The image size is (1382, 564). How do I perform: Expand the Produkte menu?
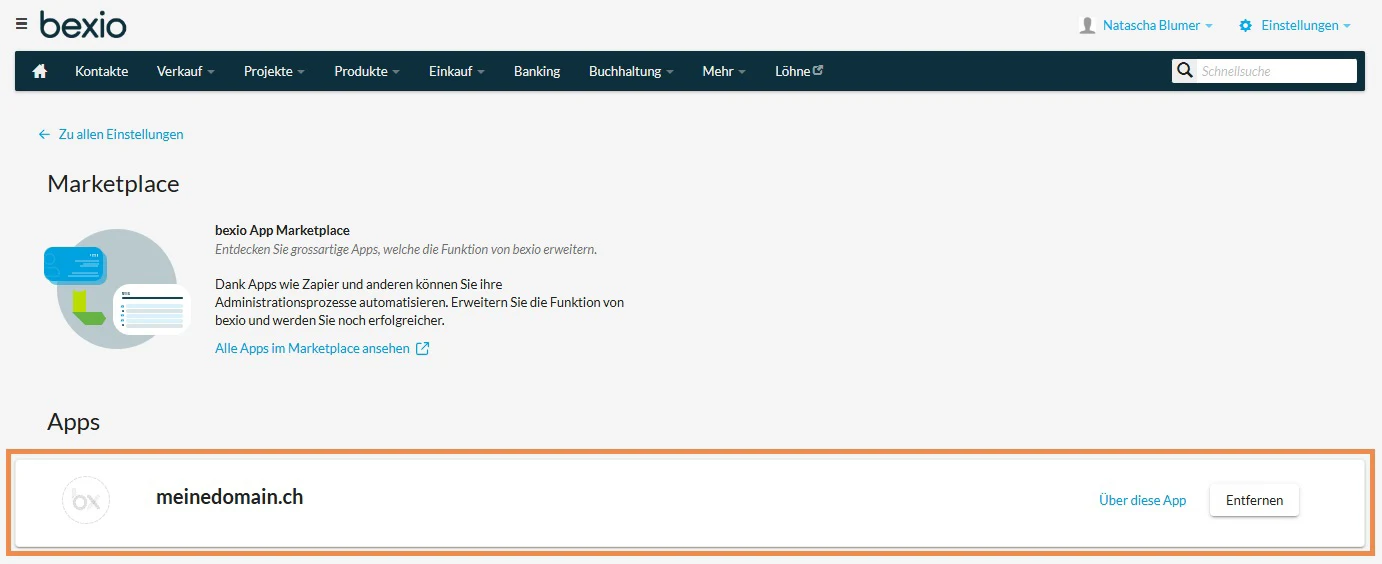click(x=367, y=71)
